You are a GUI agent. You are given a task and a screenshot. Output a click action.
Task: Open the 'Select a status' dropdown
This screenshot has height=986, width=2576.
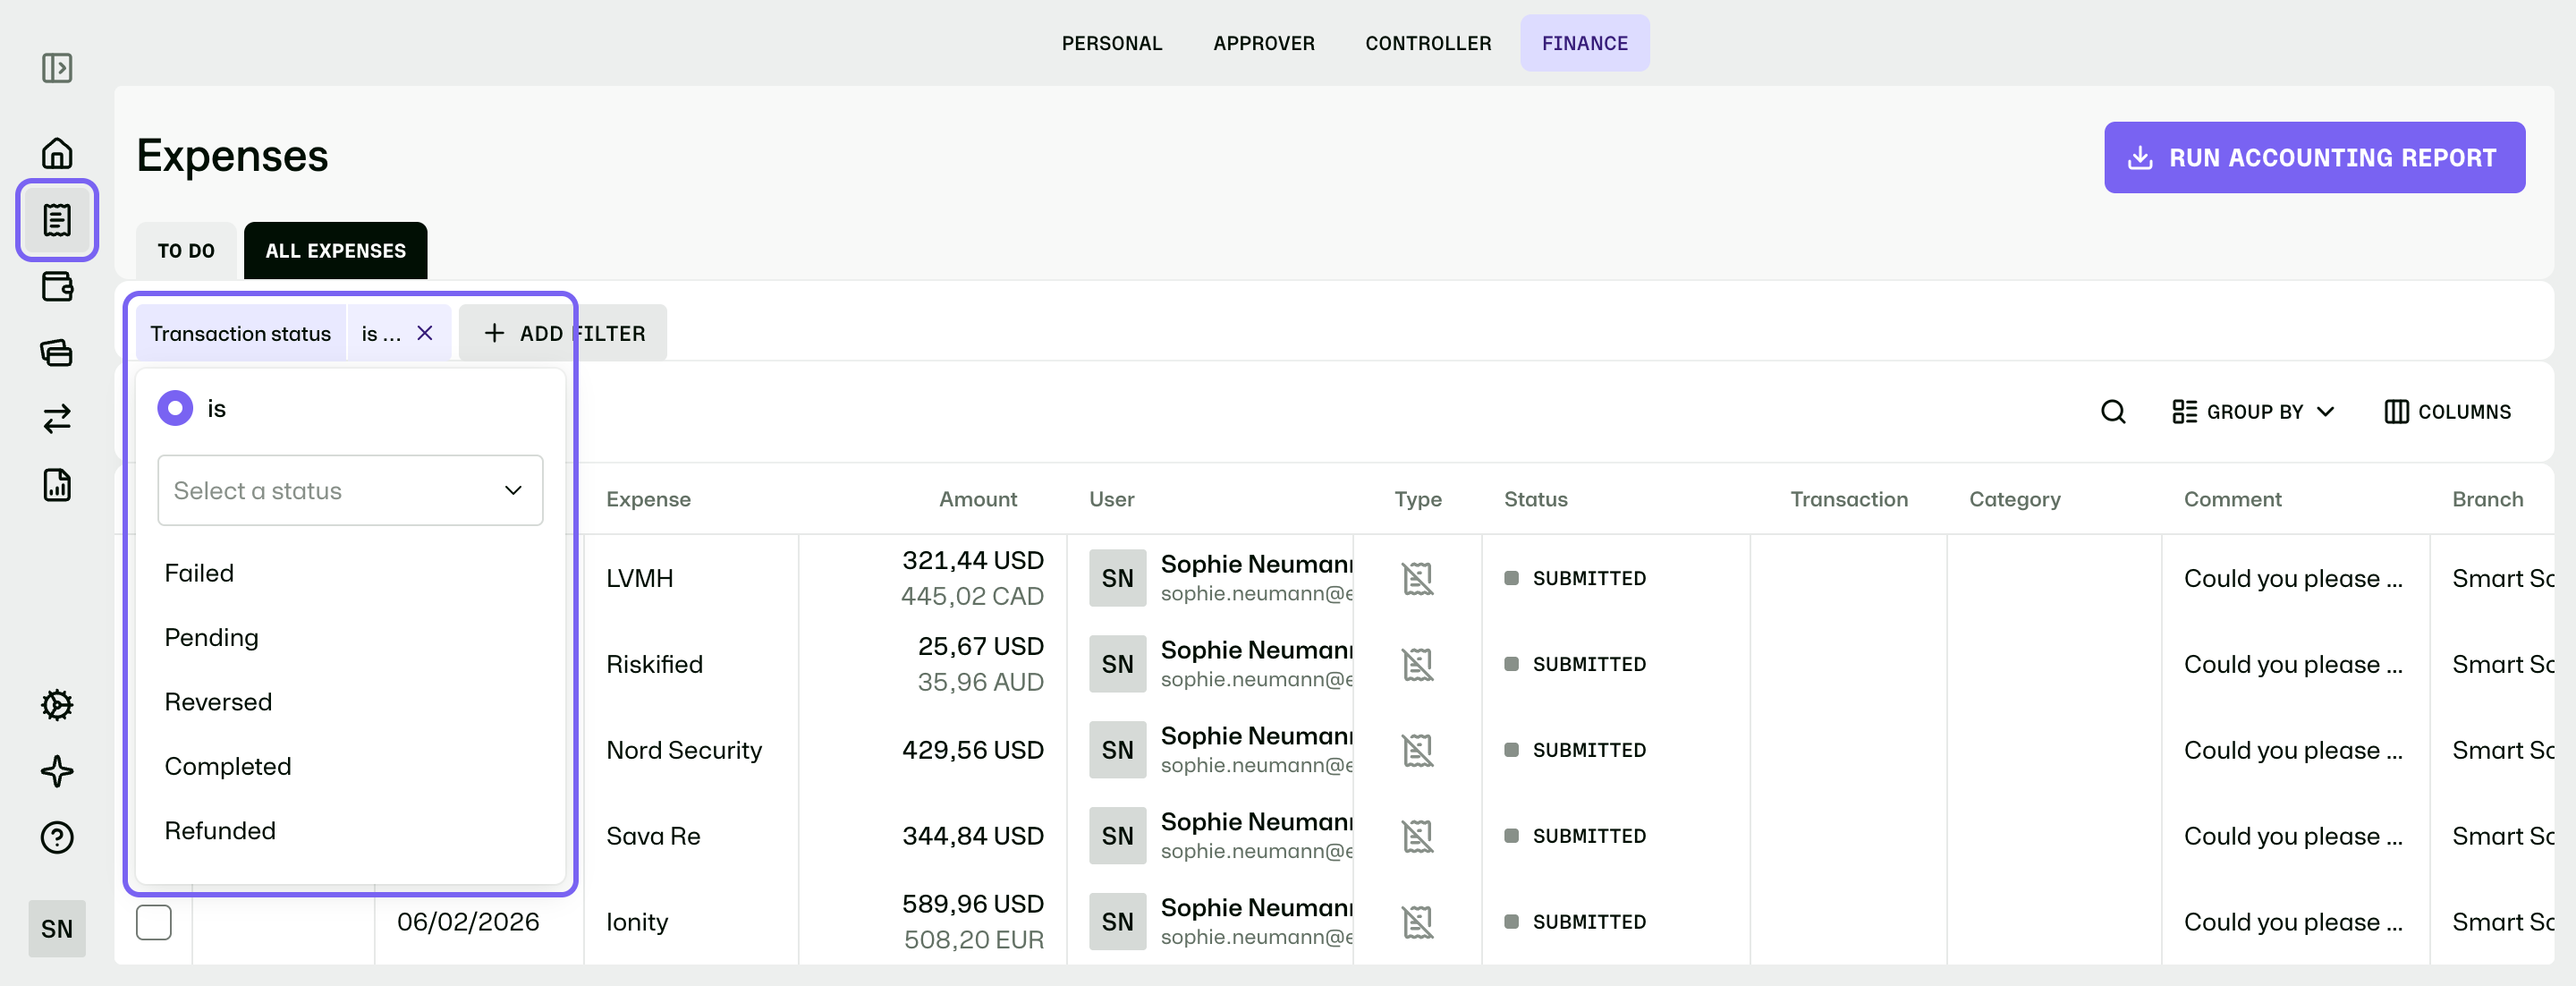coord(350,490)
